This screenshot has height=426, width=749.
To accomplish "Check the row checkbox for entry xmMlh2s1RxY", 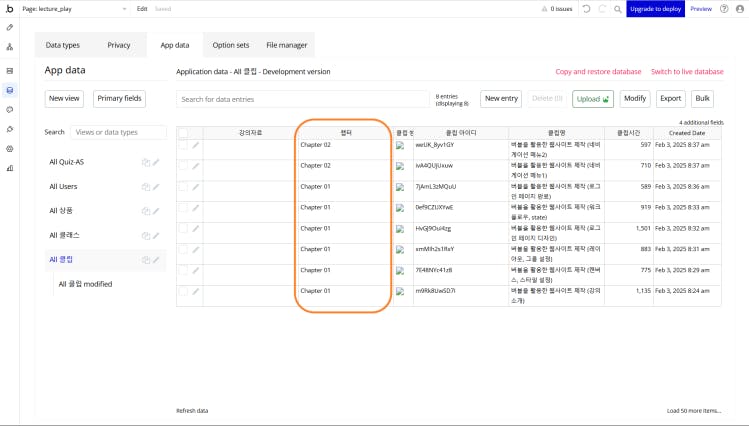I will tap(183, 249).
